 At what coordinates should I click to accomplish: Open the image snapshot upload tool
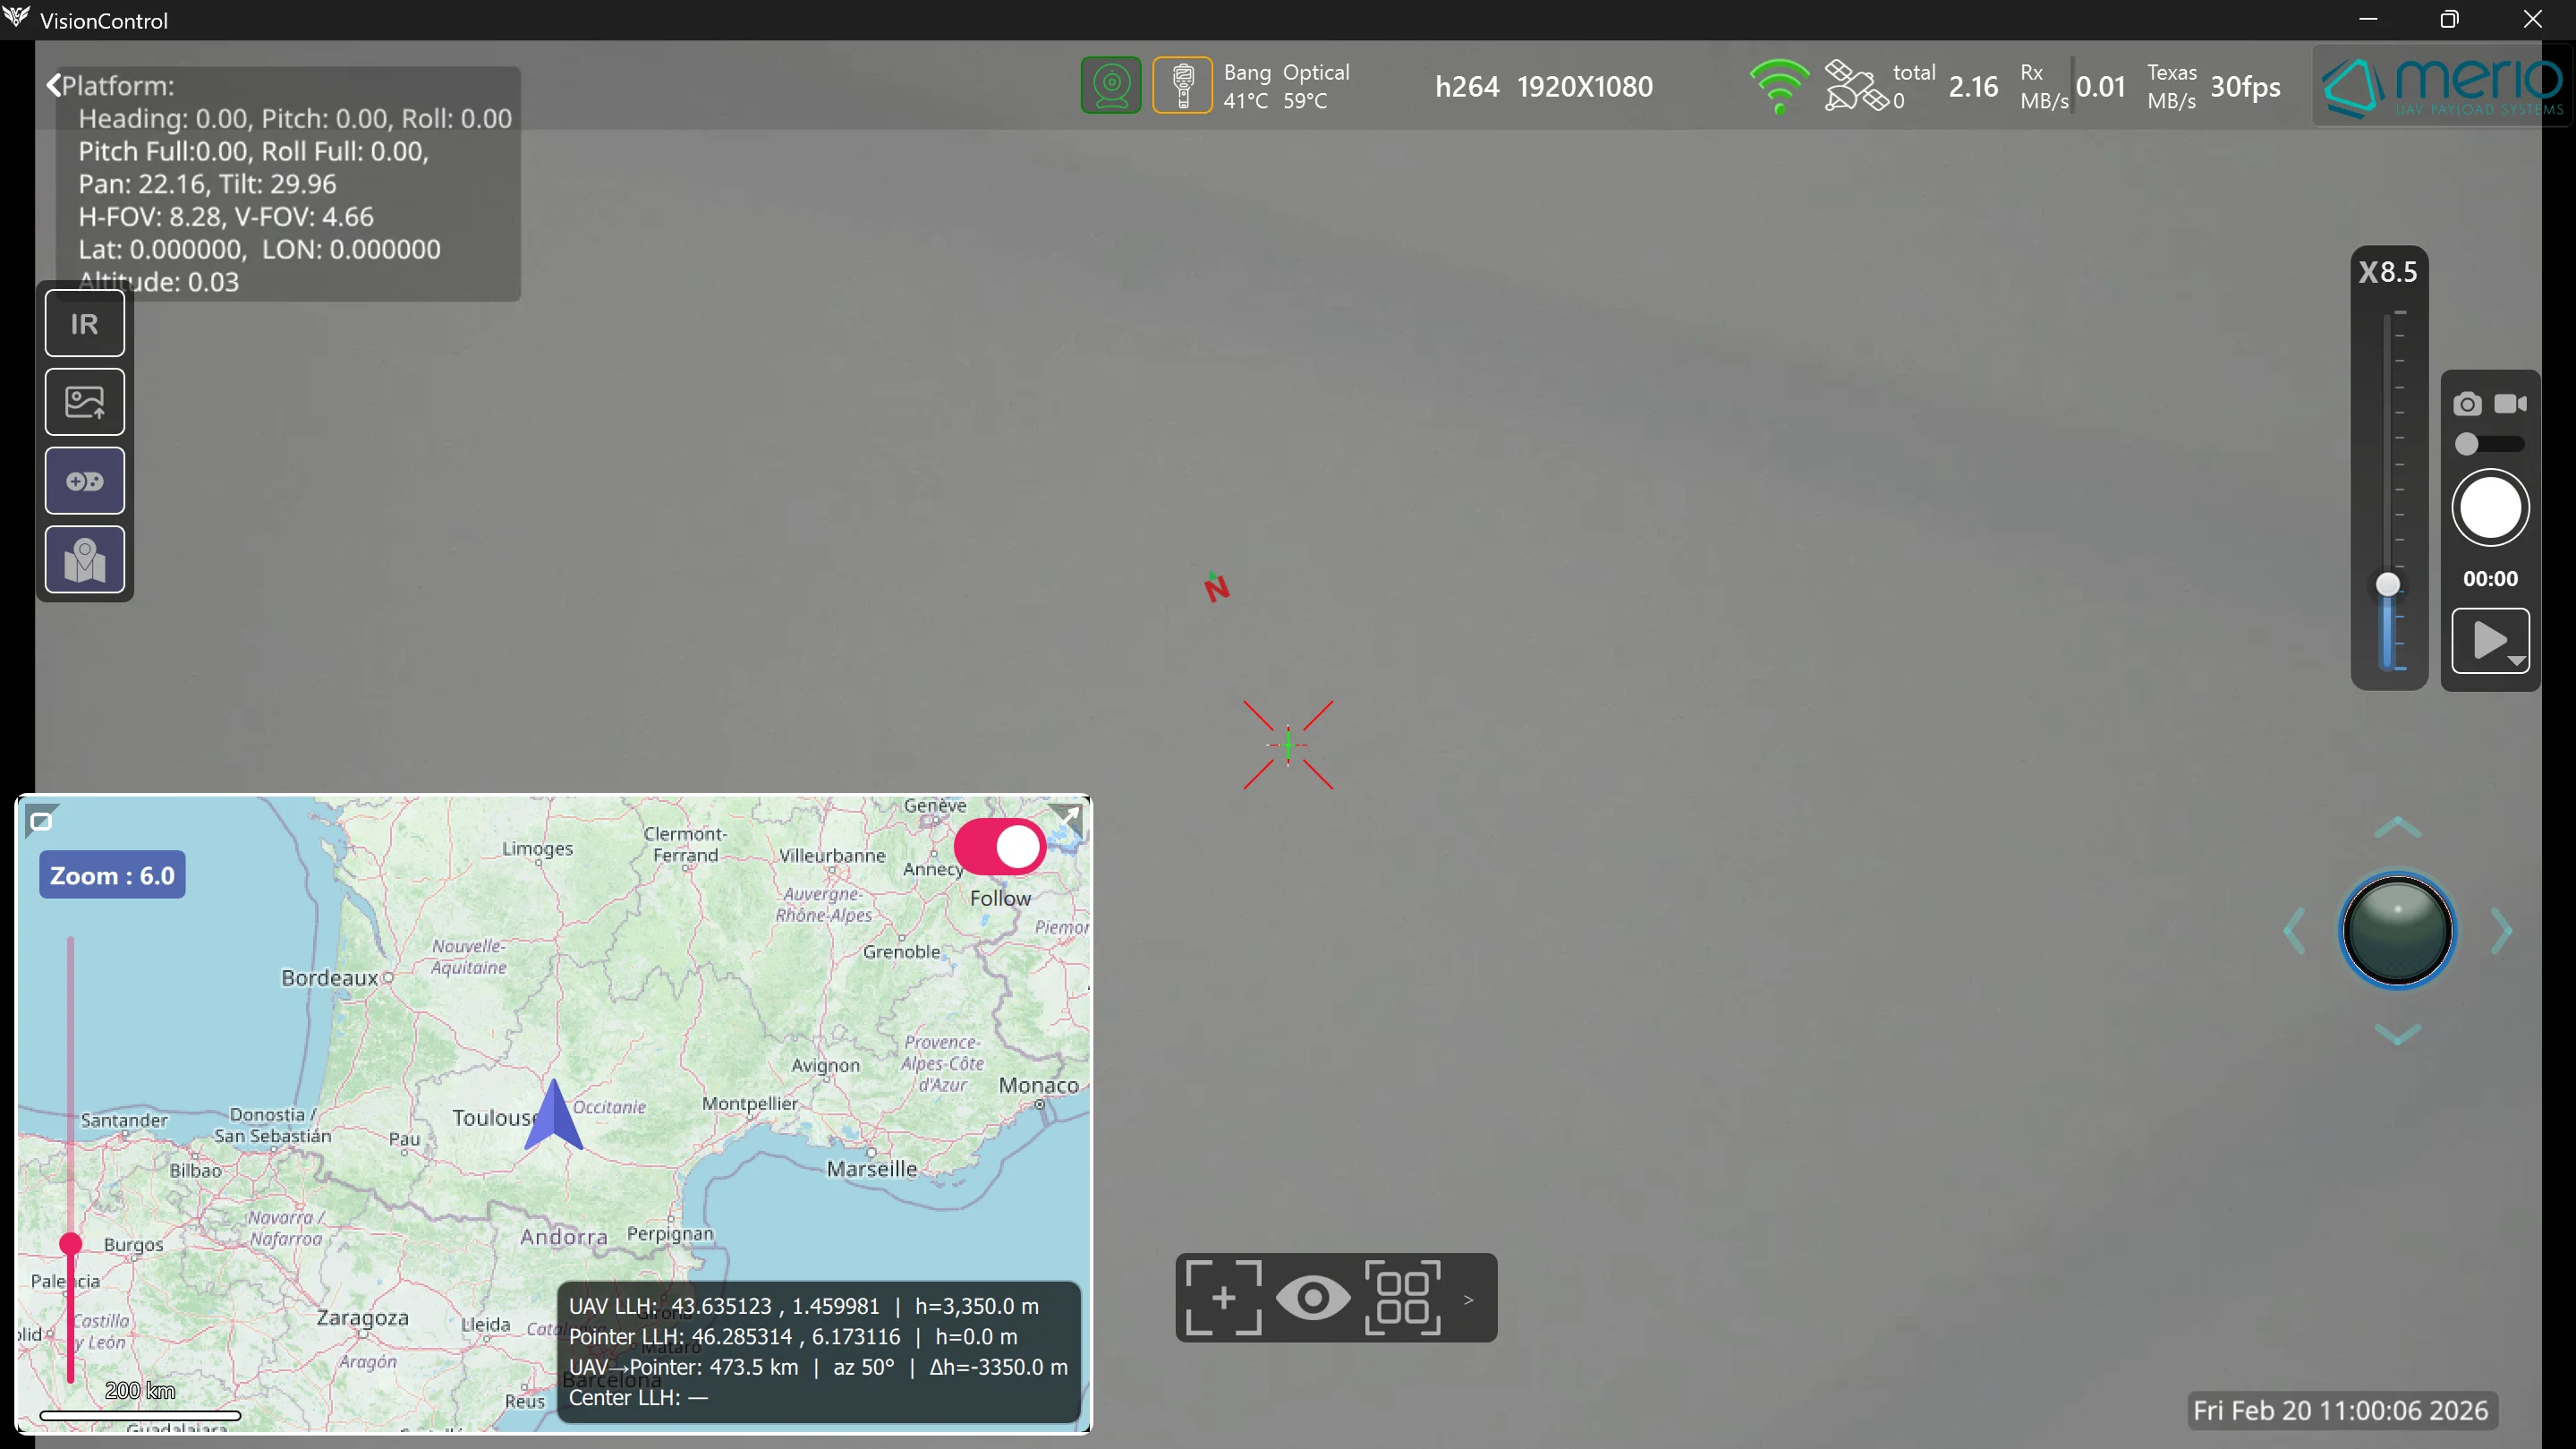click(84, 401)
